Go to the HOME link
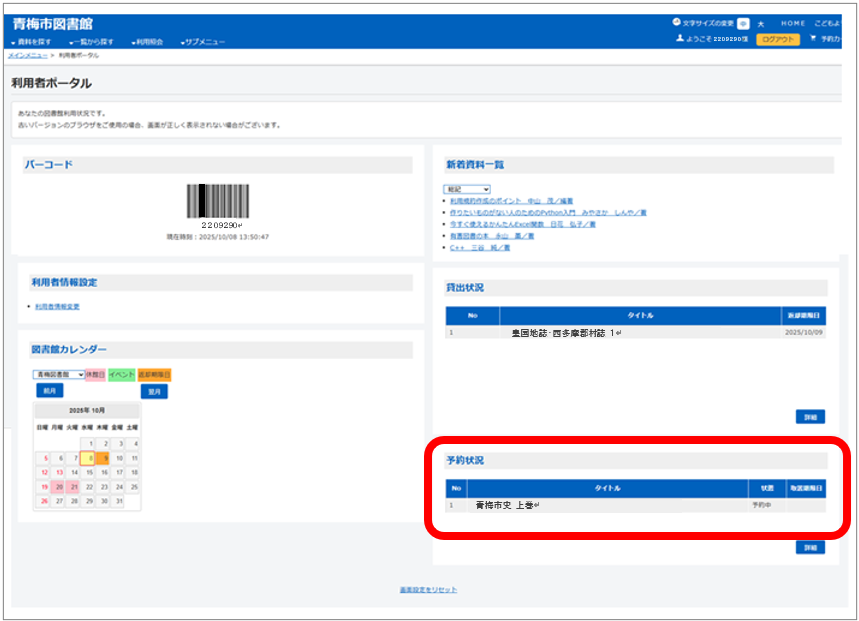 tap(793, 23)
